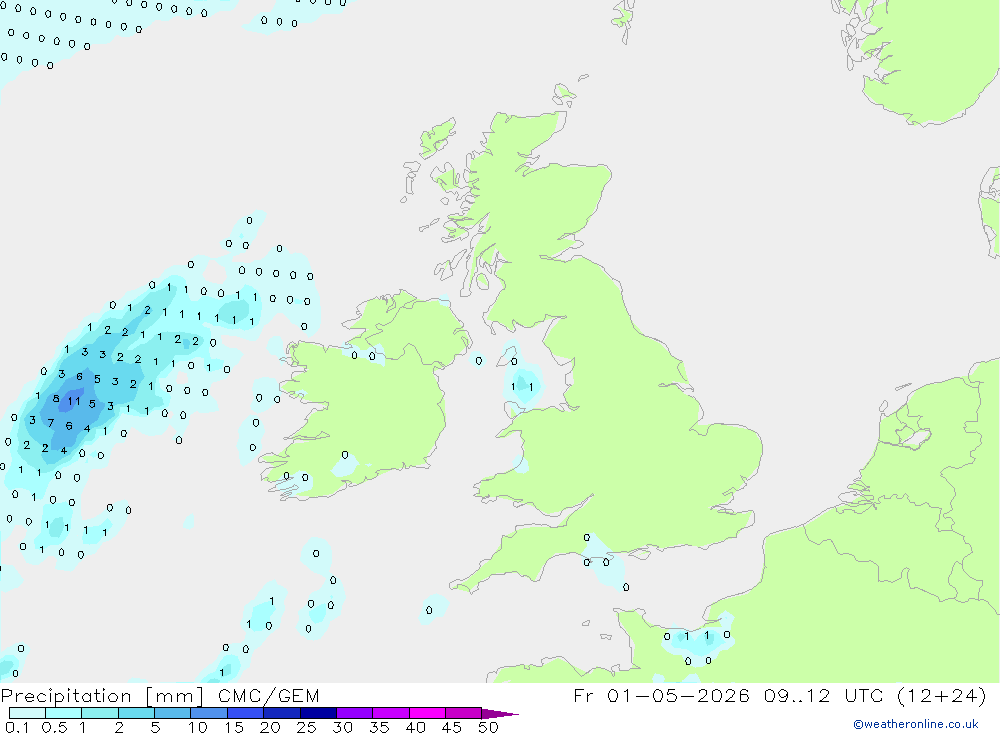Click the '35' legend scale label

379,727
